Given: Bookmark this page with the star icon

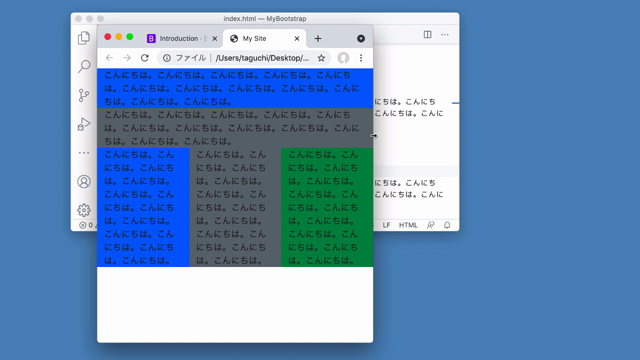Looking at the screenshot, I should tap(321, 58).
